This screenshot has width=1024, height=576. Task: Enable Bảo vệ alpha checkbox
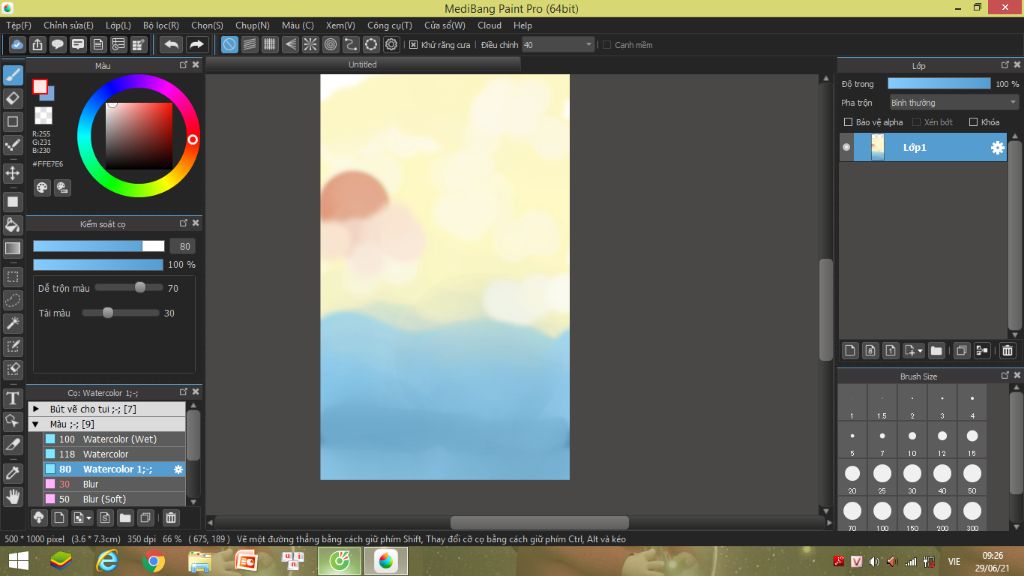pos(848,122)
